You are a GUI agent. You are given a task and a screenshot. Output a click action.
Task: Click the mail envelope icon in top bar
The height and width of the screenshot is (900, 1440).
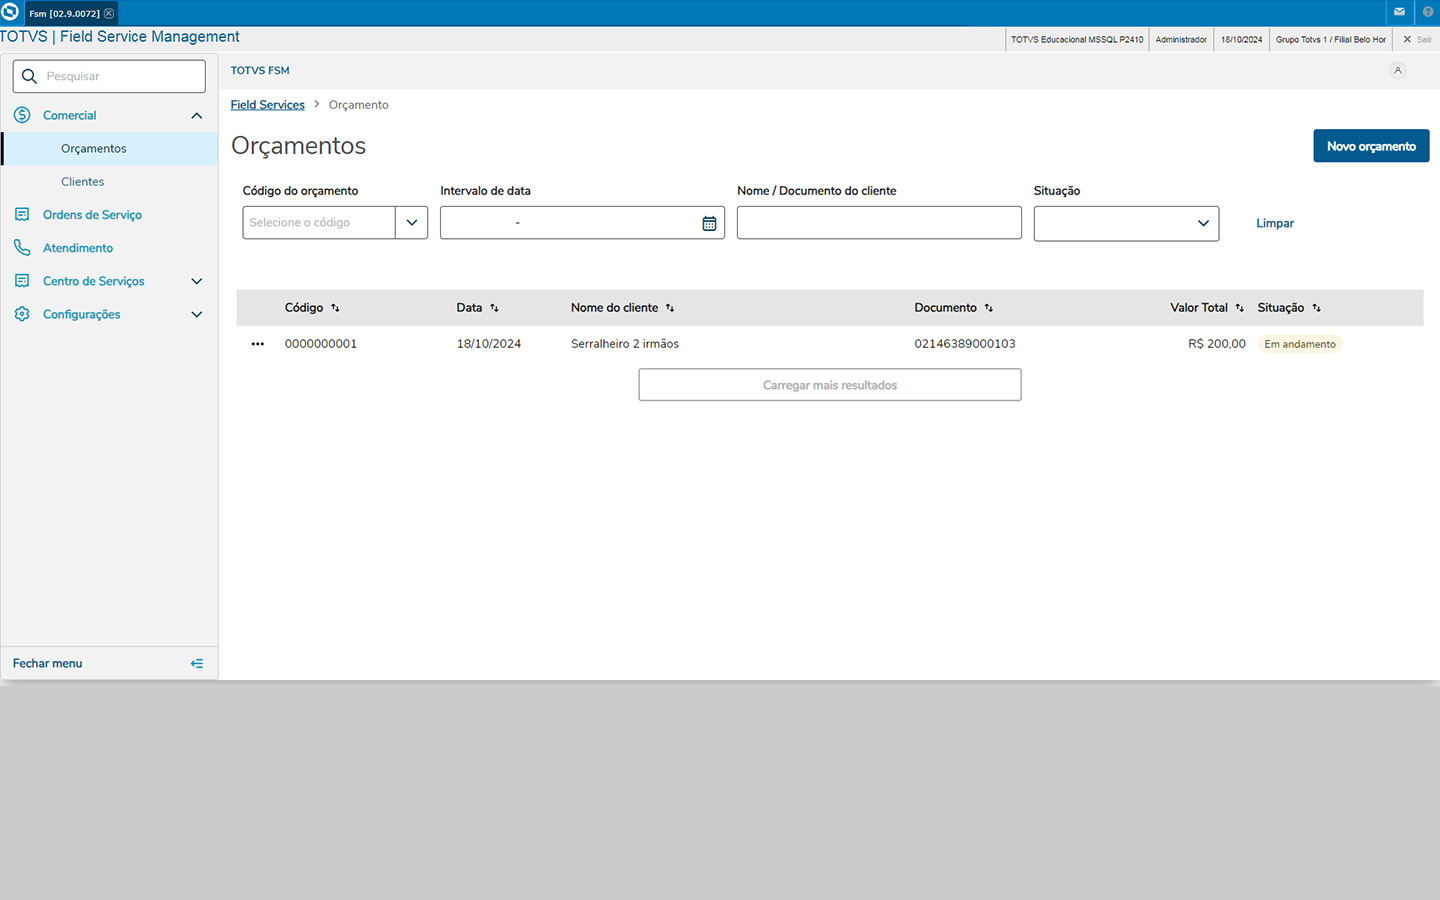tap(1399, 12)
